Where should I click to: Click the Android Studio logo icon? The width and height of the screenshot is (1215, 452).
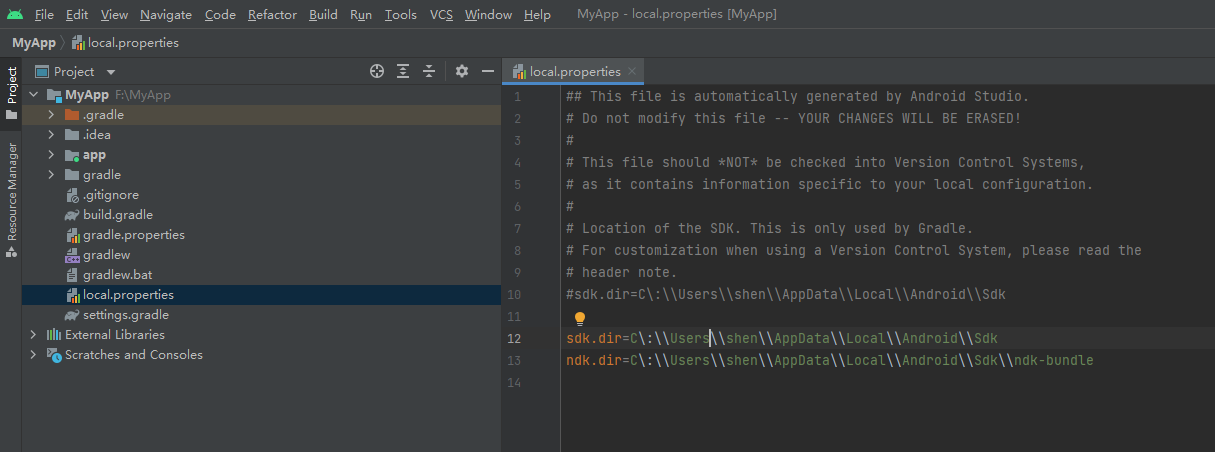click(x=14, y=14)
